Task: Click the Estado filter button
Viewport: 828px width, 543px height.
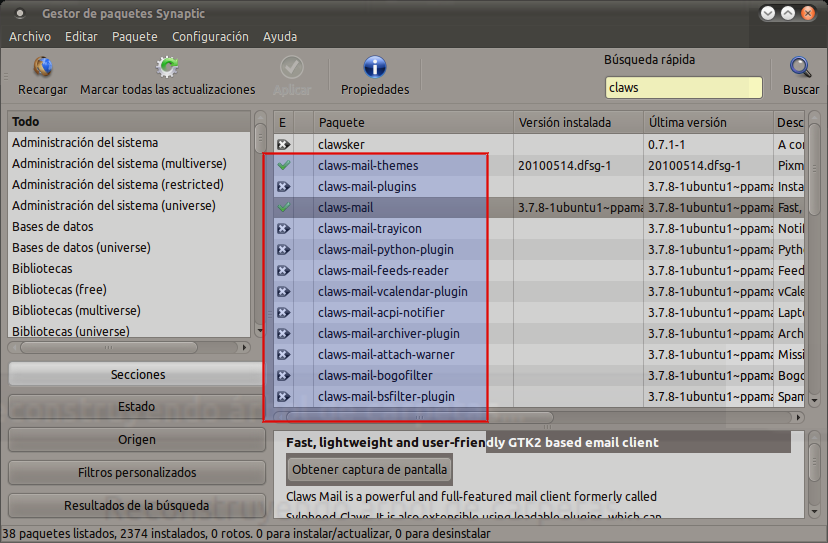Action: tap(137, 407)
